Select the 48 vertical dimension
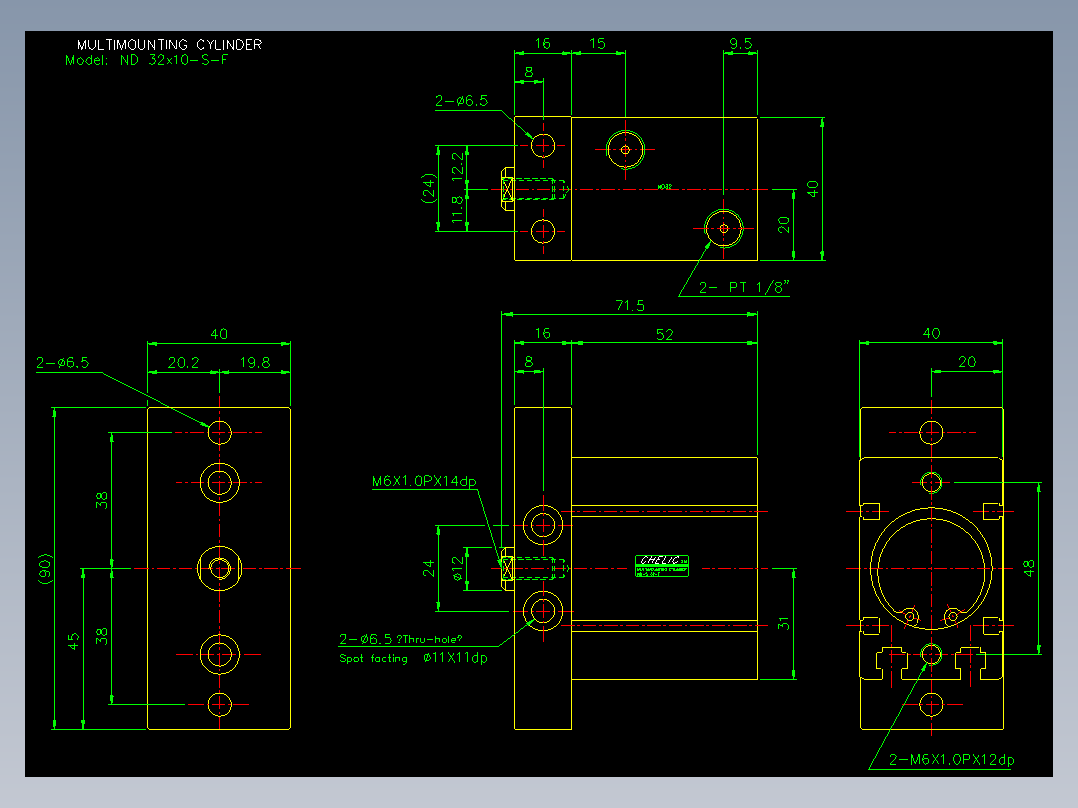1078x808 pixels. (x=1028, y=568)
